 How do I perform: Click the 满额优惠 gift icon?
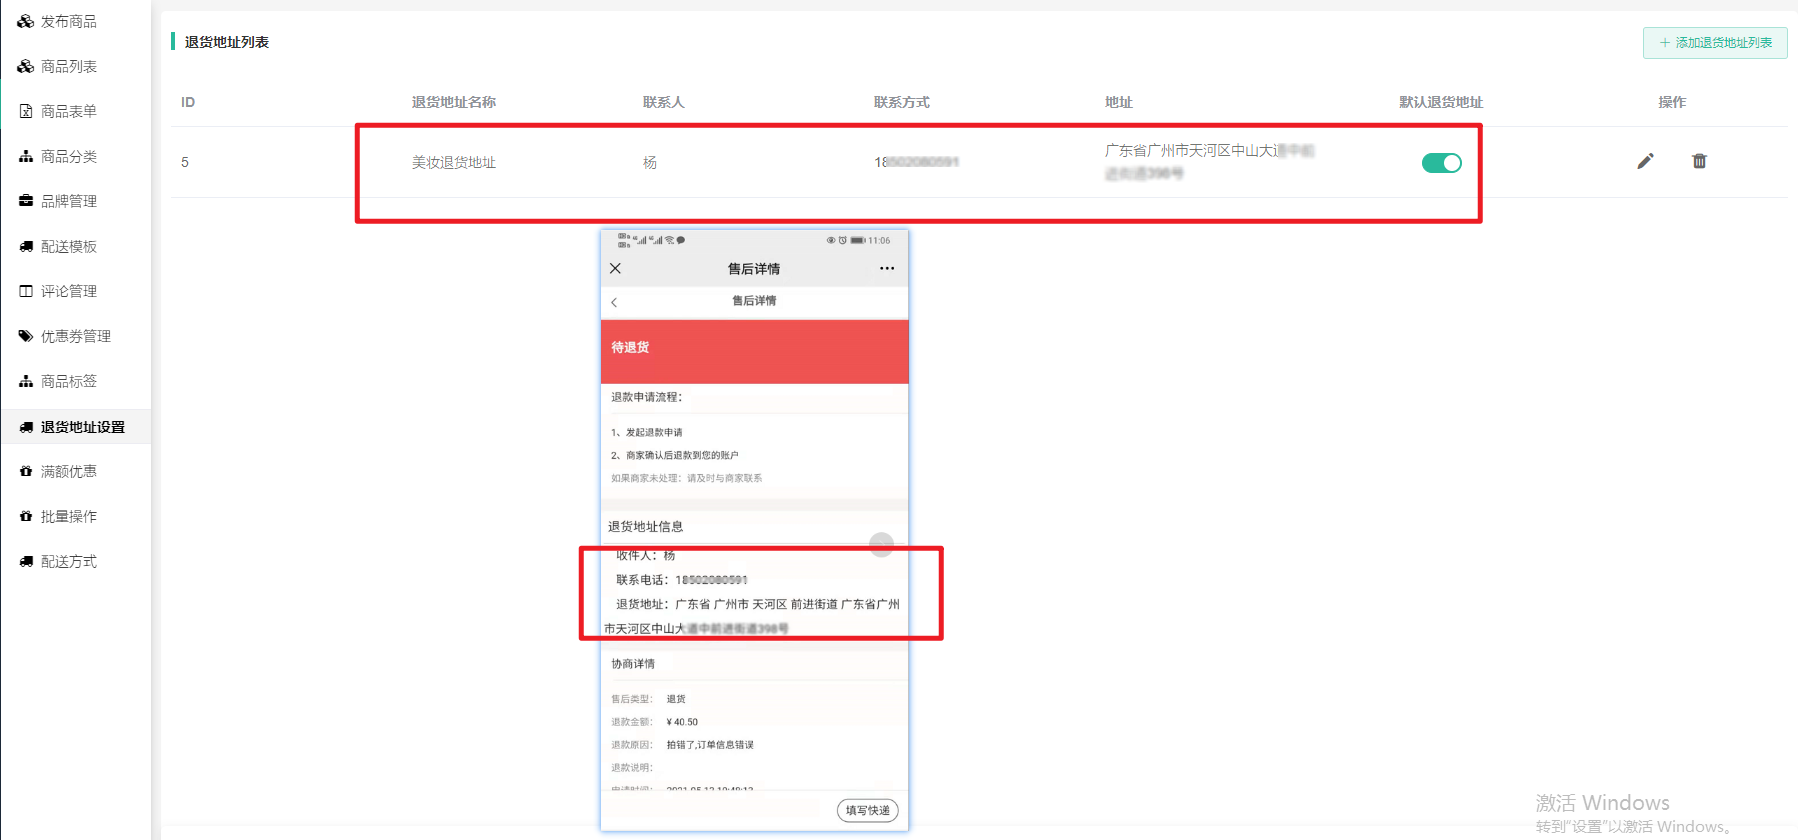click(26, 471)
